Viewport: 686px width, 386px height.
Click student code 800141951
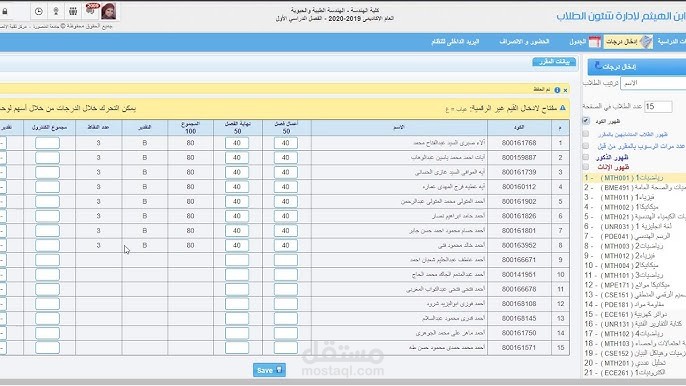tap(519, 274)
